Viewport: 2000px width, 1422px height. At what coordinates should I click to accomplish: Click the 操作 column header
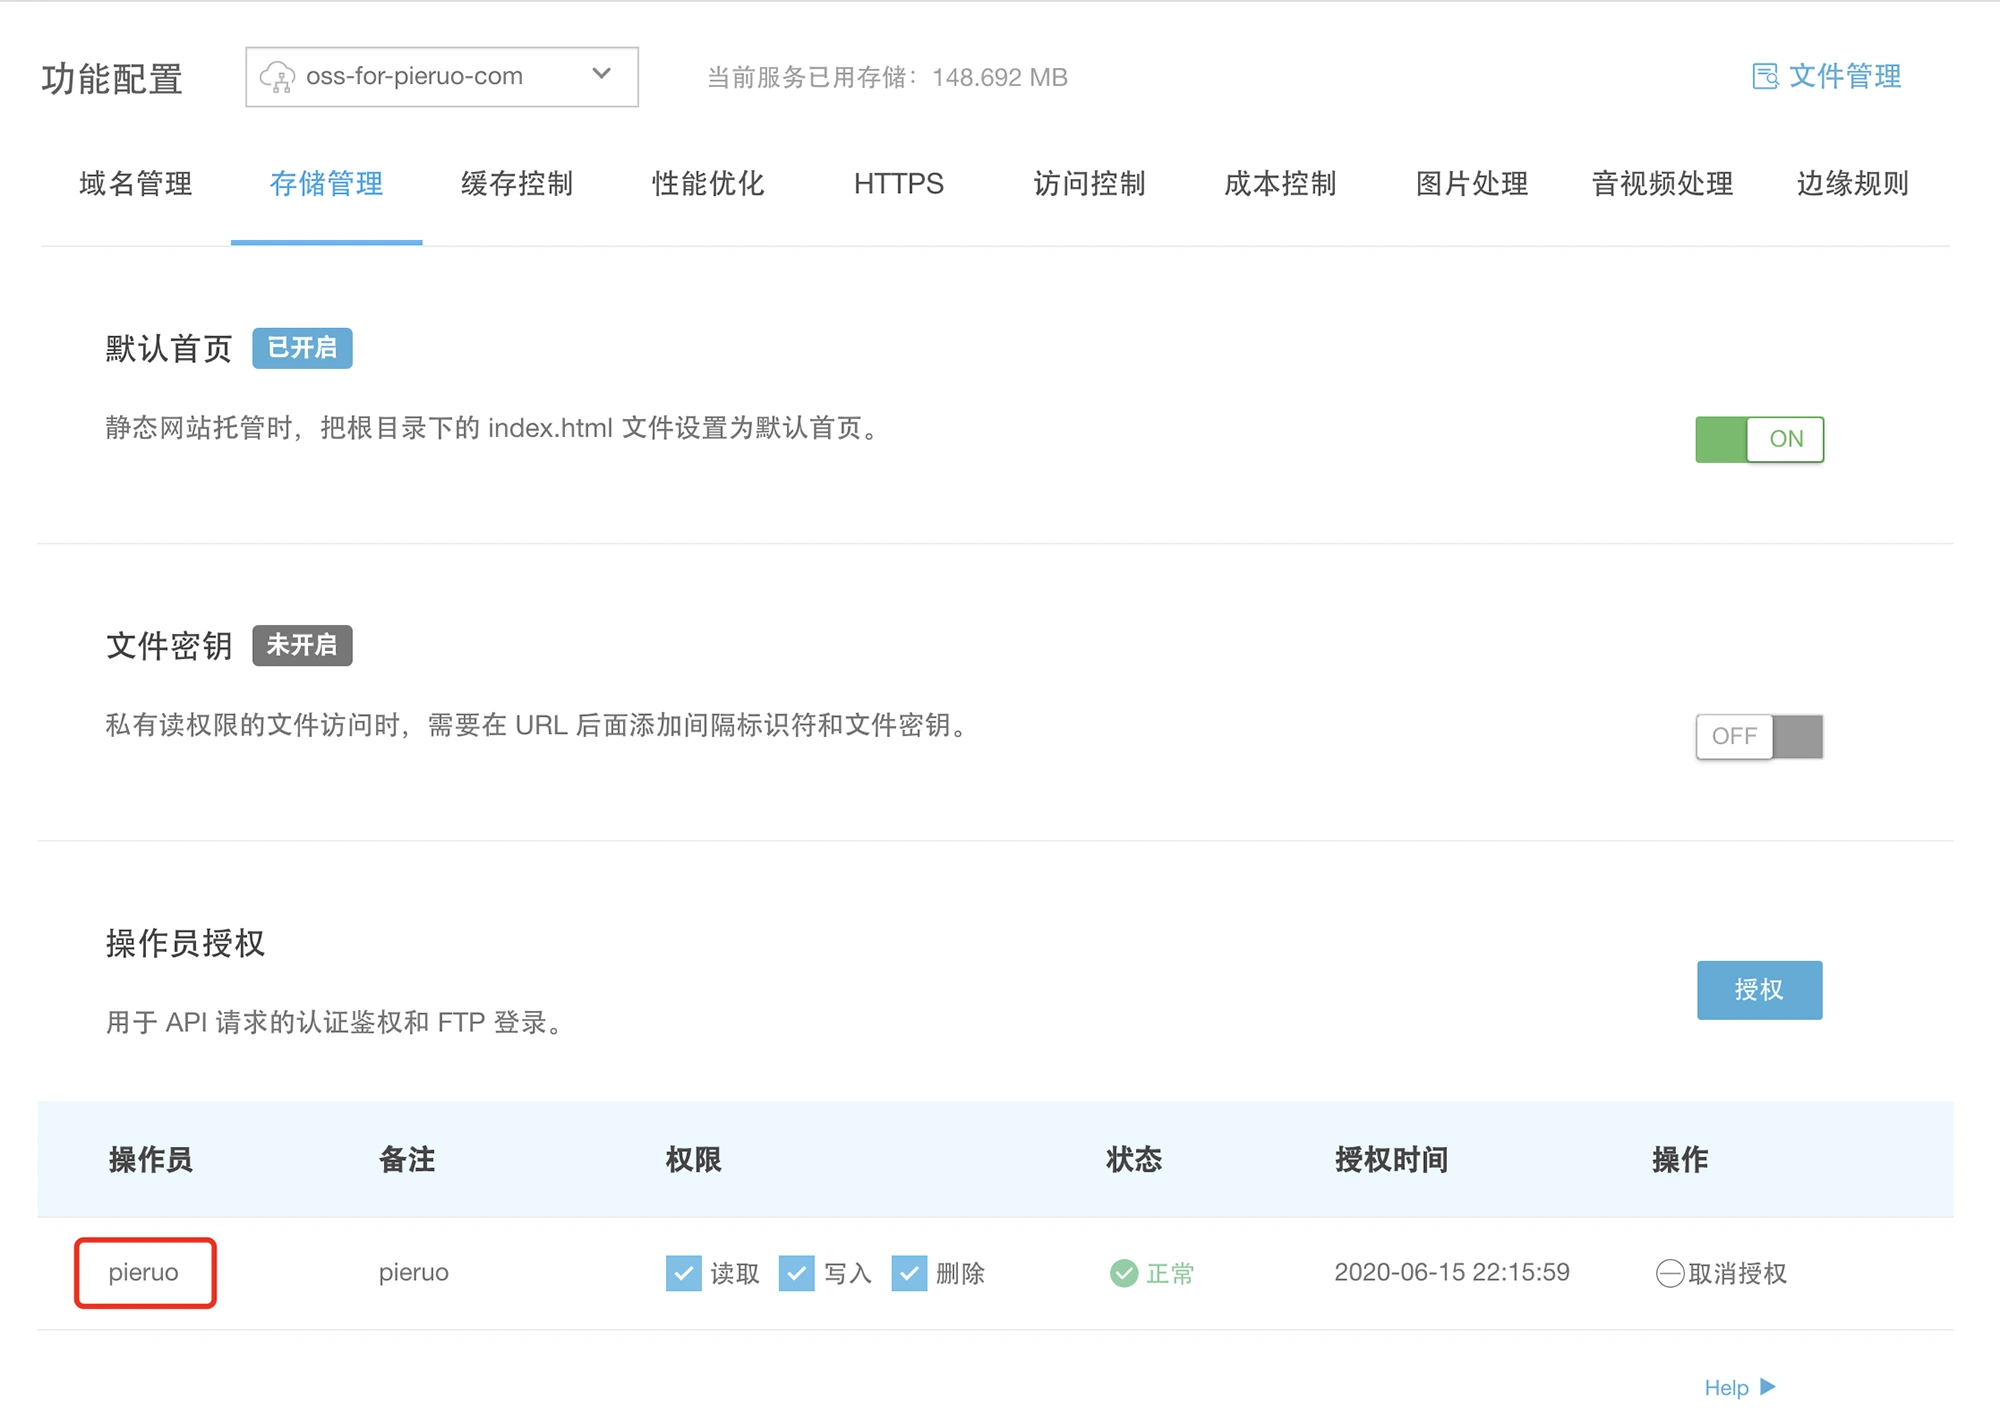click(1681, 1160)
